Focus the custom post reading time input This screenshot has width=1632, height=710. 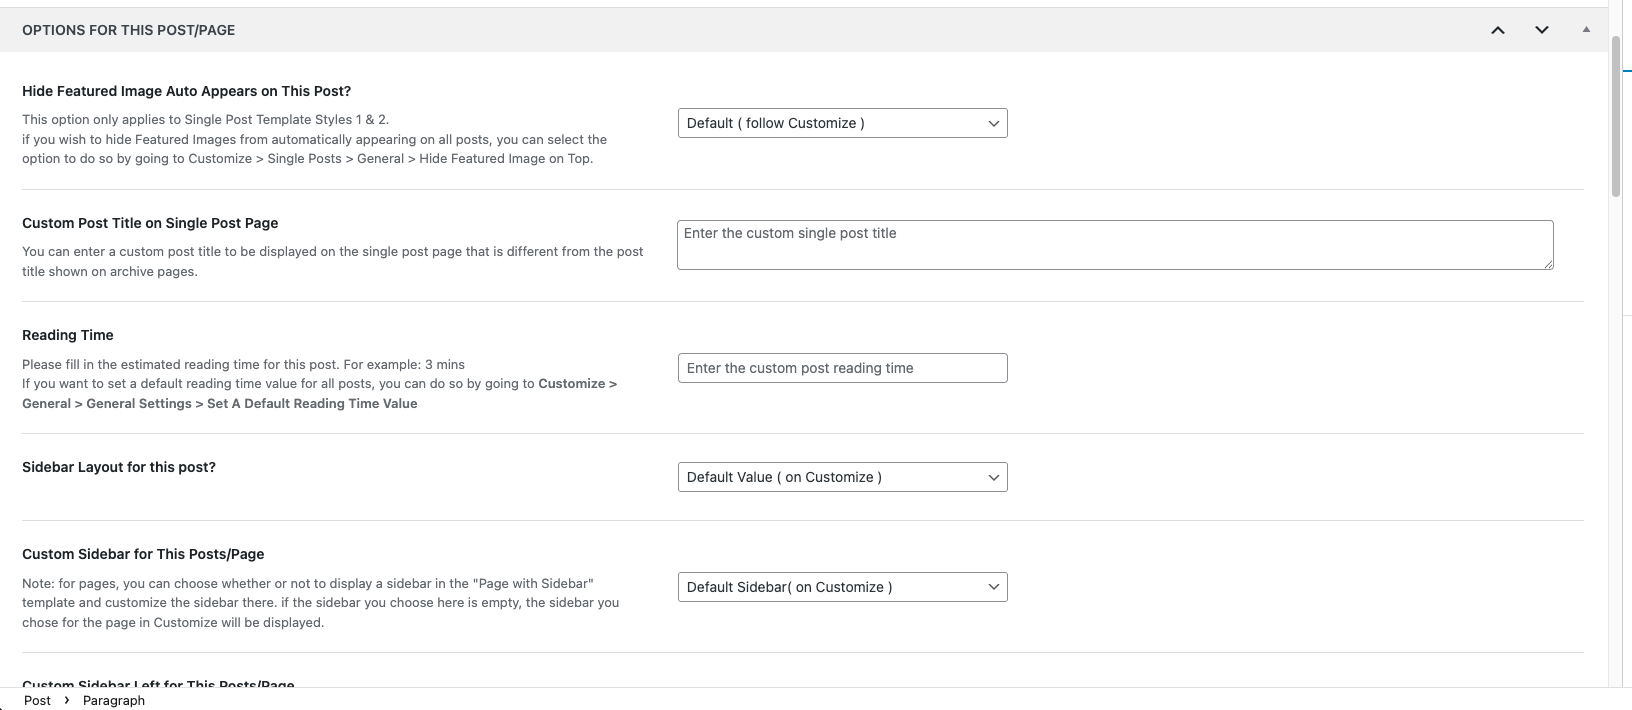842,368
